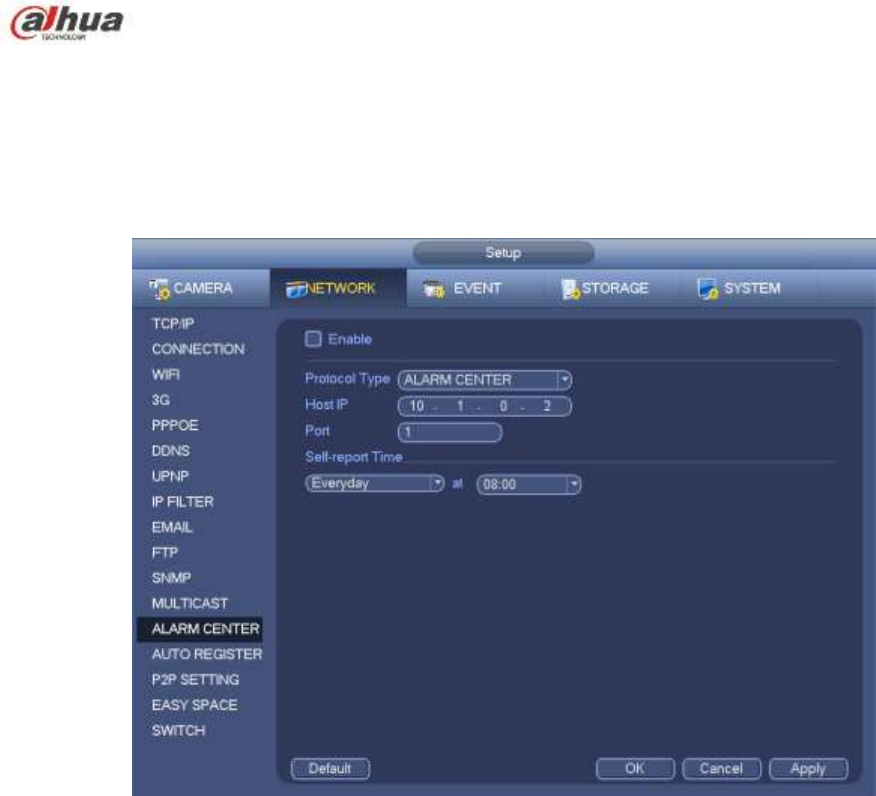Select UPNP in the sidebar
Screen dimensions: 876x796
[x=170, y=476]
